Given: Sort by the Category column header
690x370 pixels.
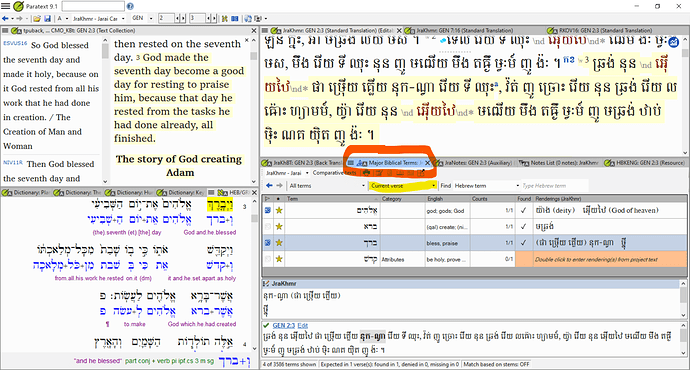Looking at the screenshot, I should coord(403,199).
